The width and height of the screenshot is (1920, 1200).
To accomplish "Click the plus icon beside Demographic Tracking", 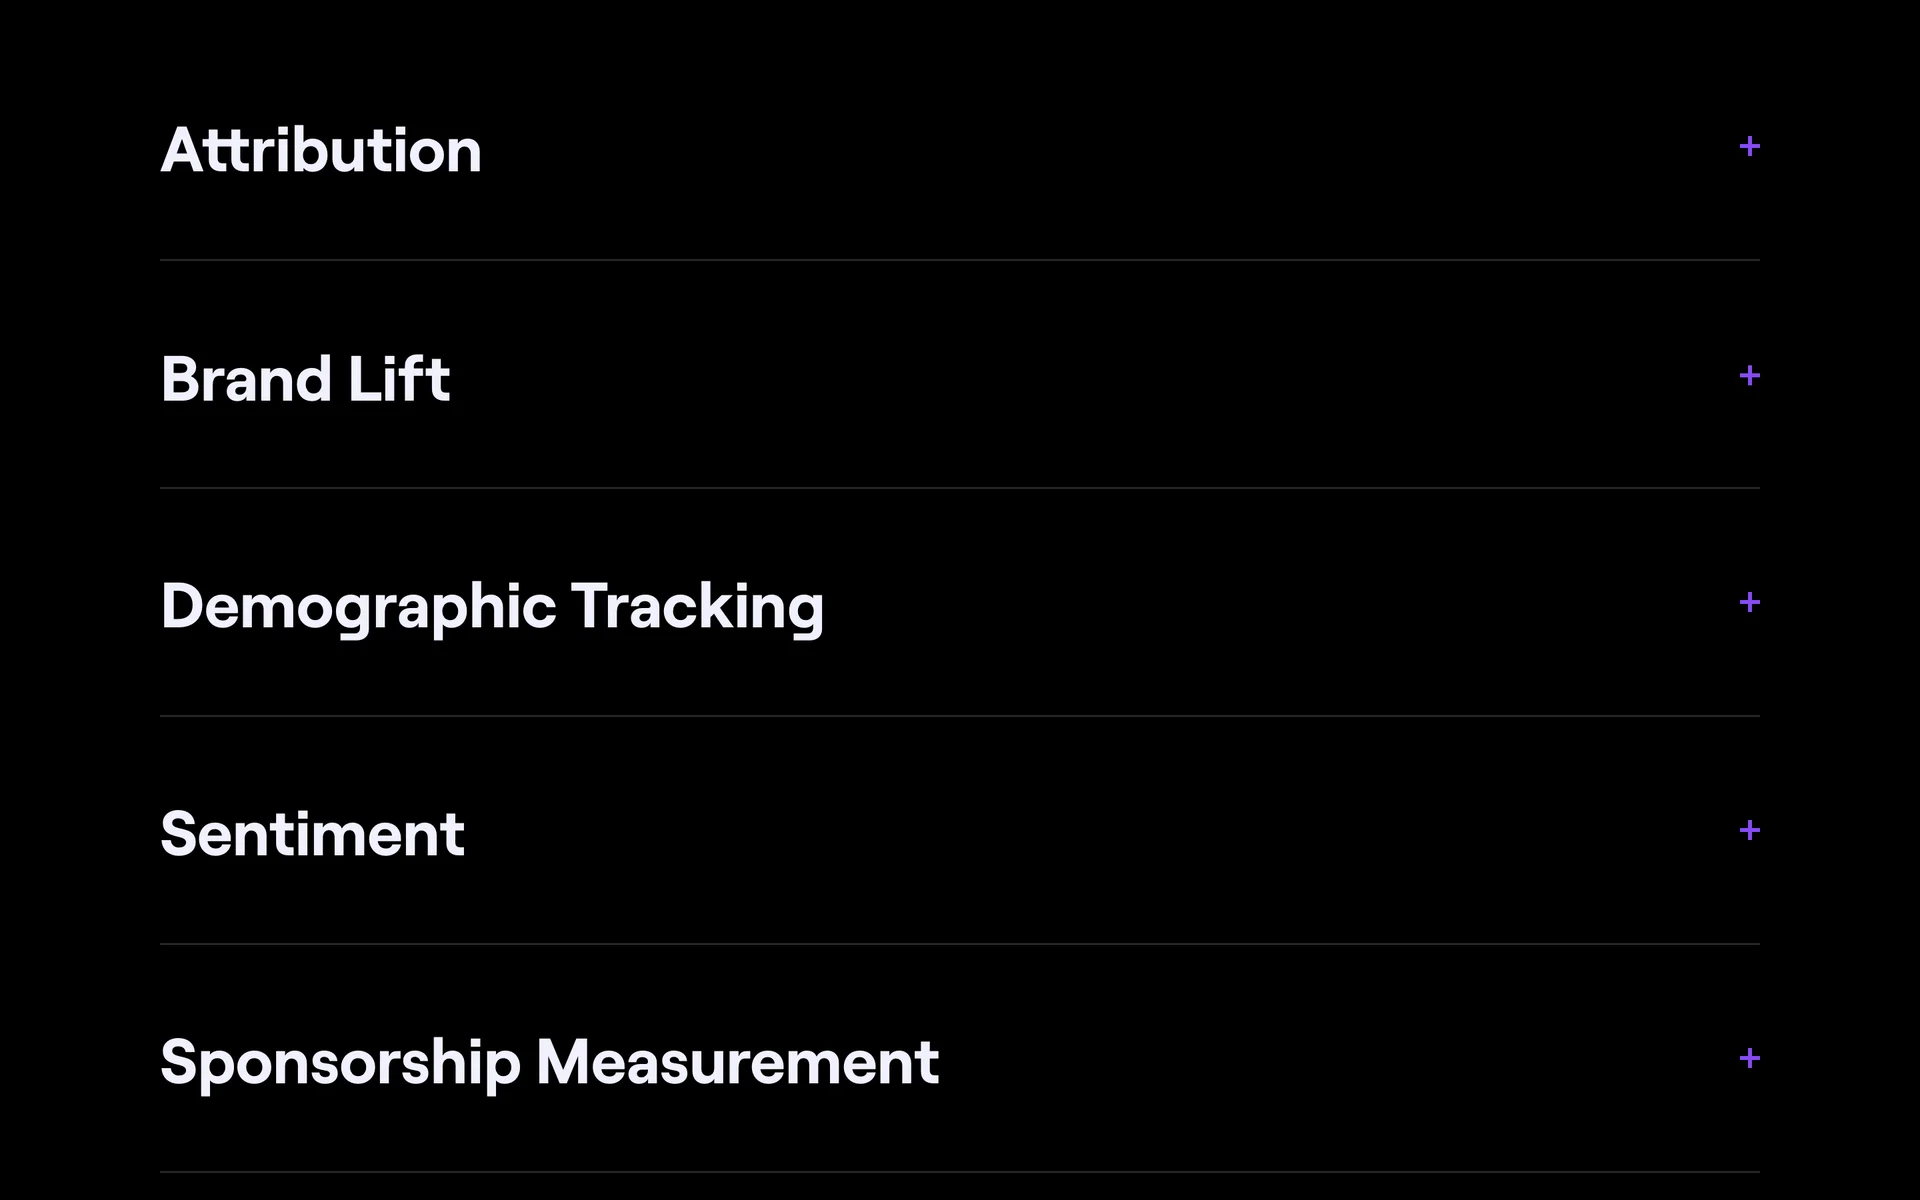I will [x=1749, y=602].
